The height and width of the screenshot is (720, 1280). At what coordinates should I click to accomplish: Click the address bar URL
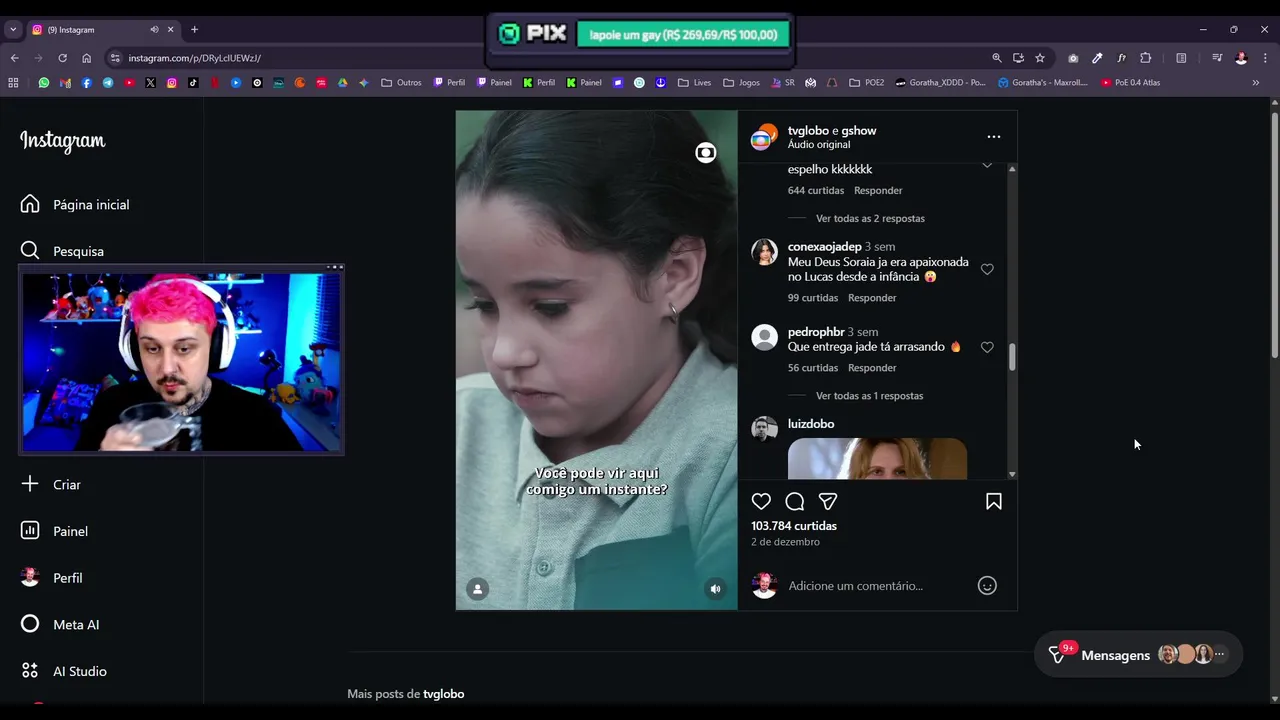(x=194, y=58)
